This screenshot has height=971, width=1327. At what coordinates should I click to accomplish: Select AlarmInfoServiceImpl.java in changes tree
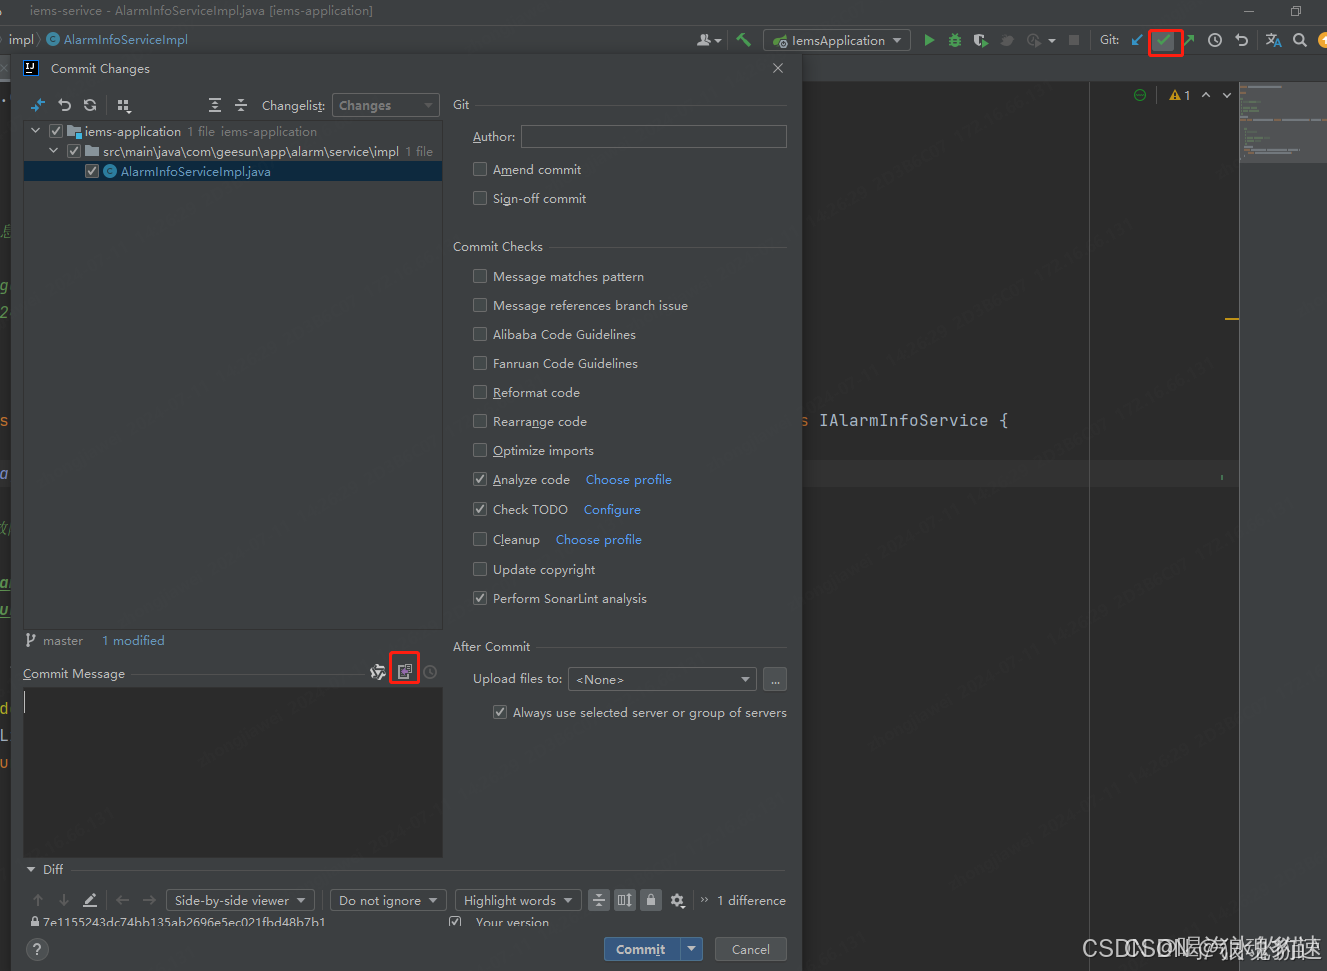[x=233, y=171]
